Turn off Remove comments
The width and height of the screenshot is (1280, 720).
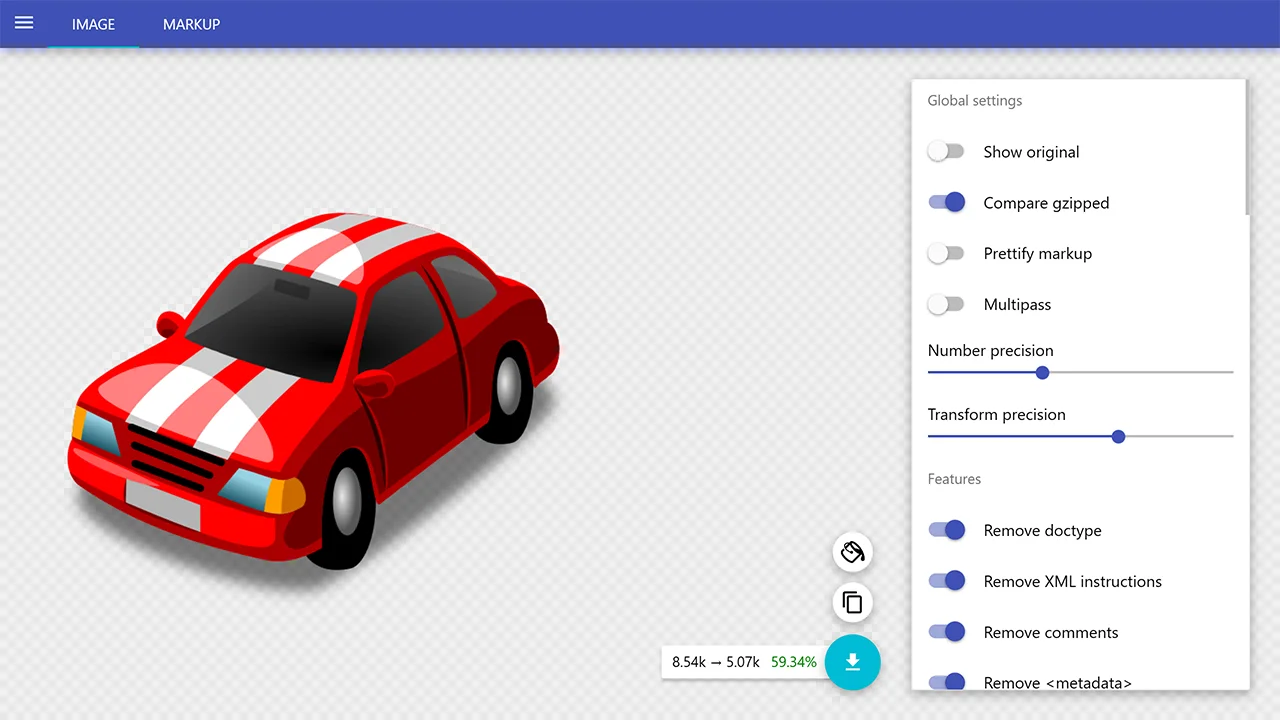946,632
